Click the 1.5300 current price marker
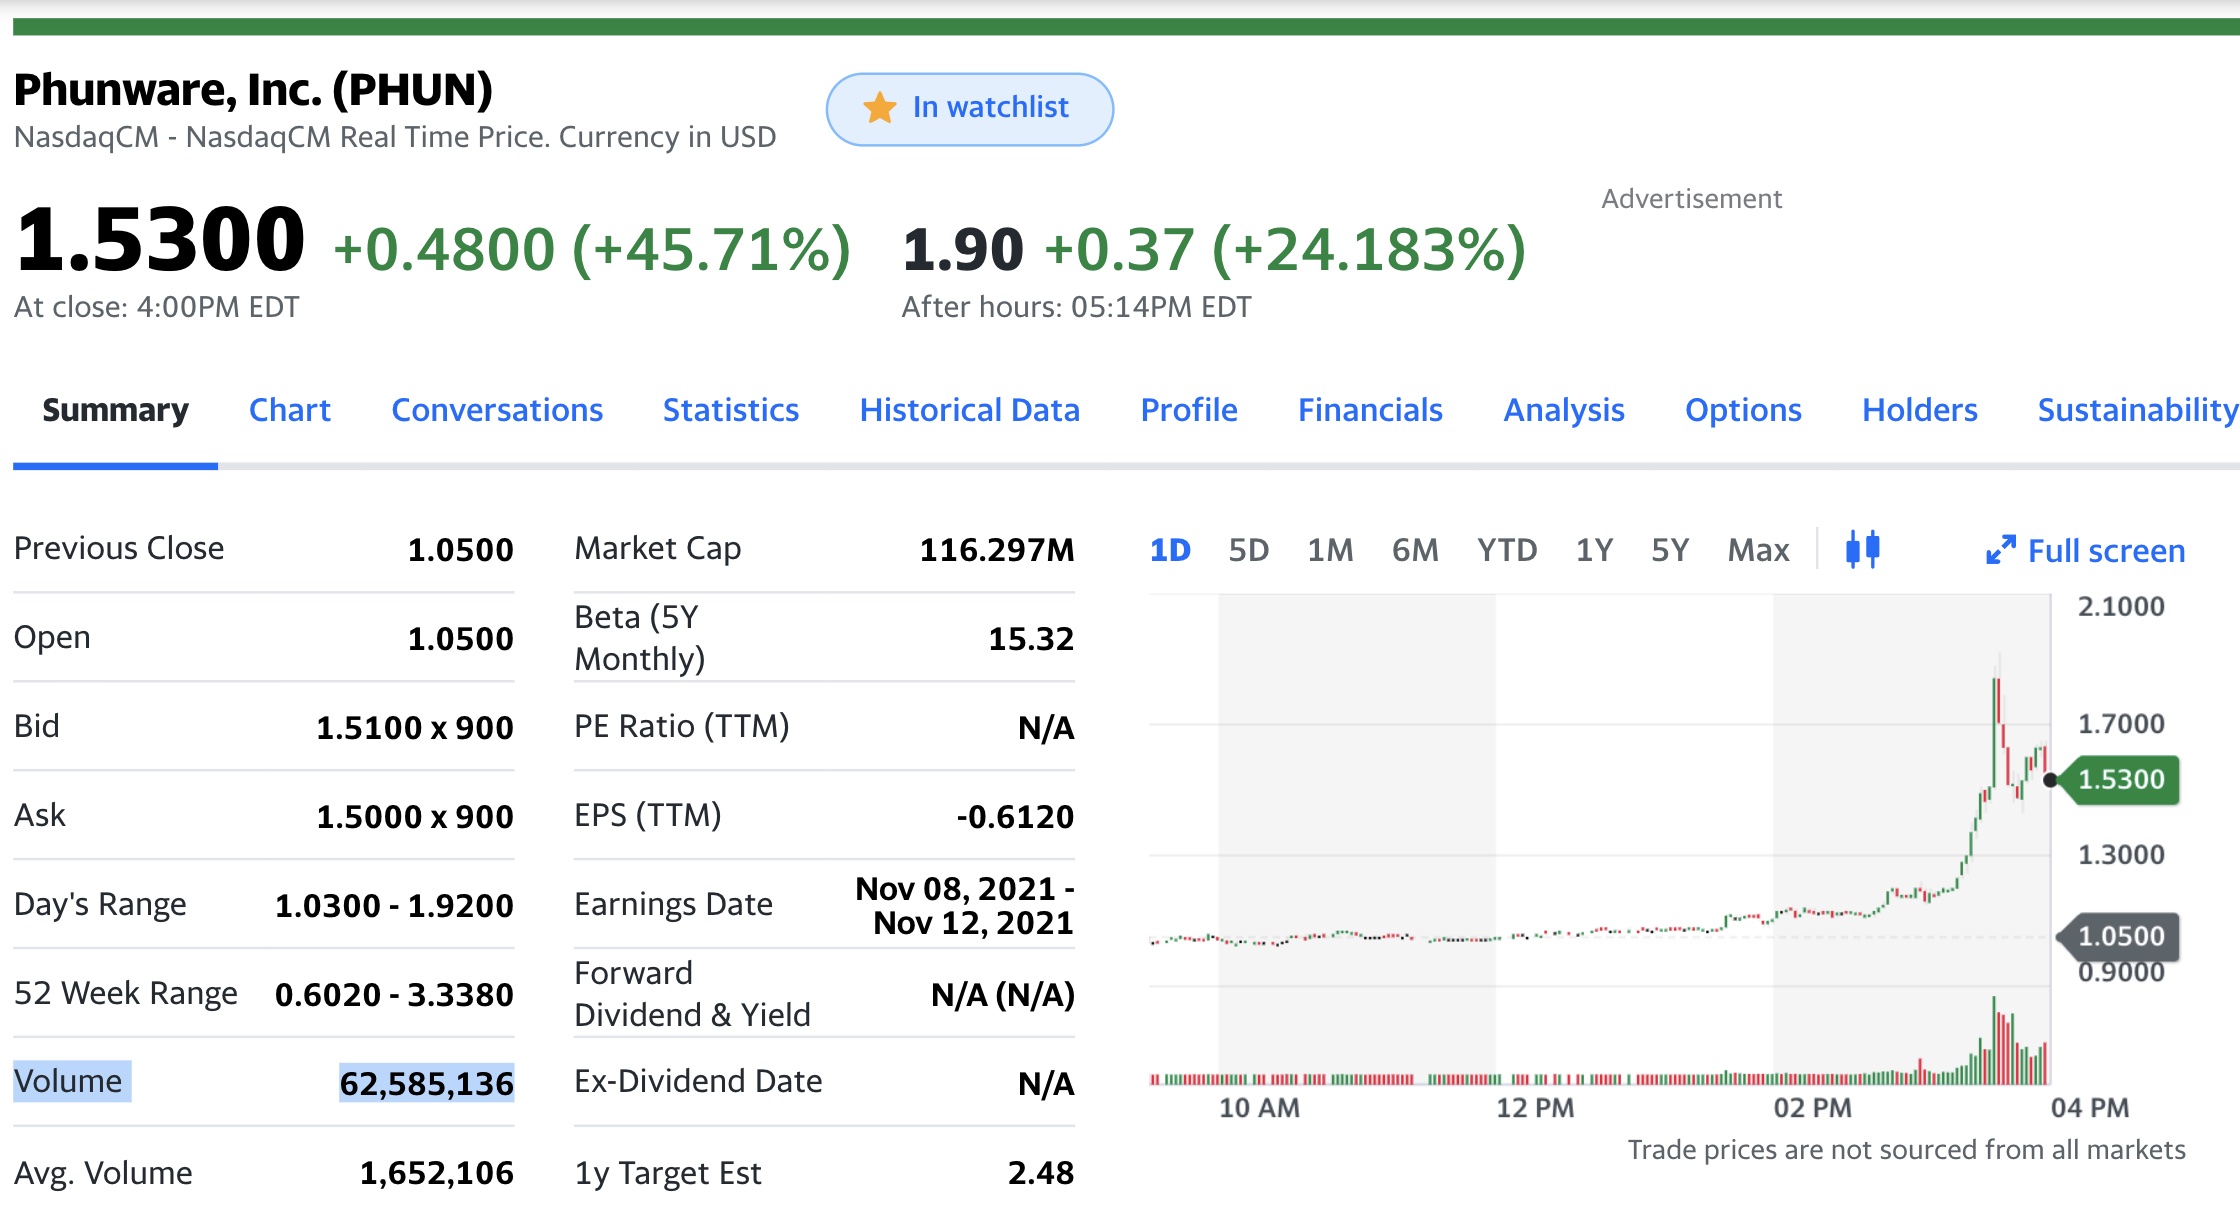Screen dimensions: 2240x1224 [2119, 780]
